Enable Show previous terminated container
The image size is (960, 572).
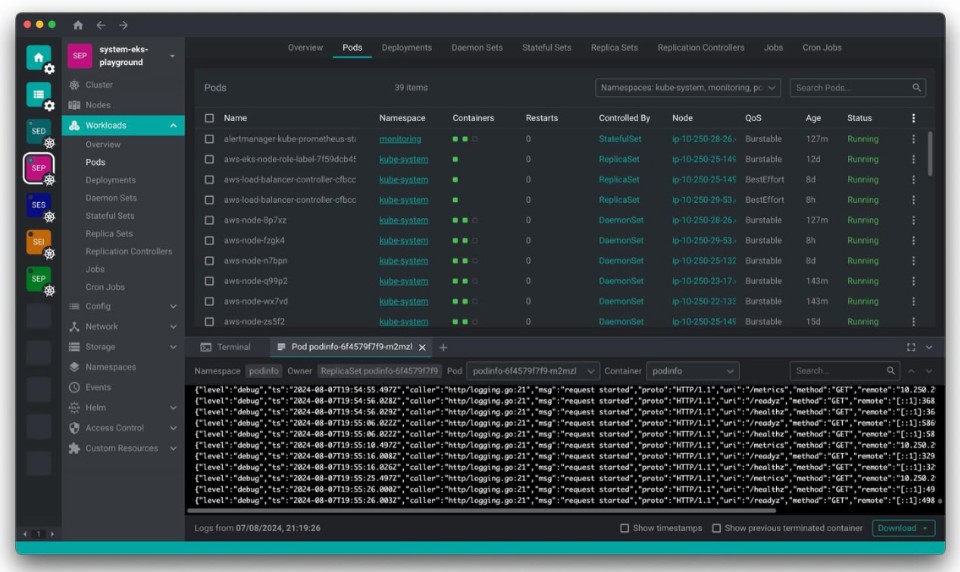(x=717, y=528)
